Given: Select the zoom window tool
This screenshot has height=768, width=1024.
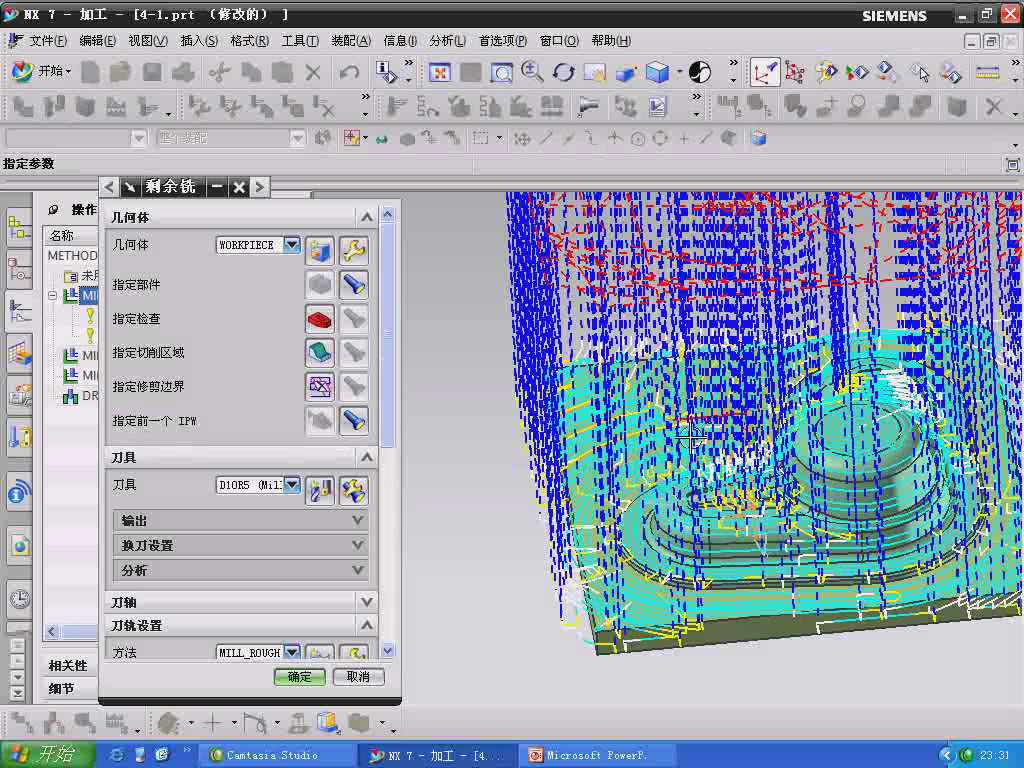Looking at the screenshot, I should (501, 72).
